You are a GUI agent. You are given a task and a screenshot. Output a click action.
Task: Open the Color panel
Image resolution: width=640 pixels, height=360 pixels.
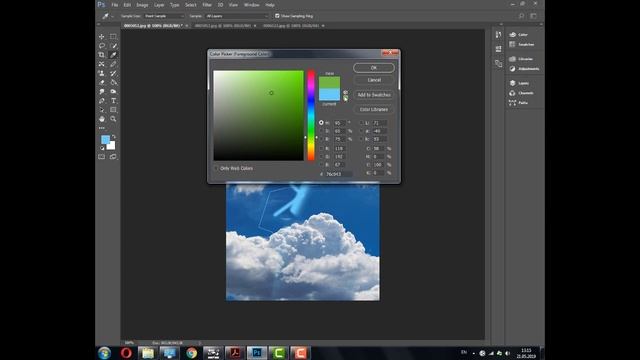(x=519, y=35)
